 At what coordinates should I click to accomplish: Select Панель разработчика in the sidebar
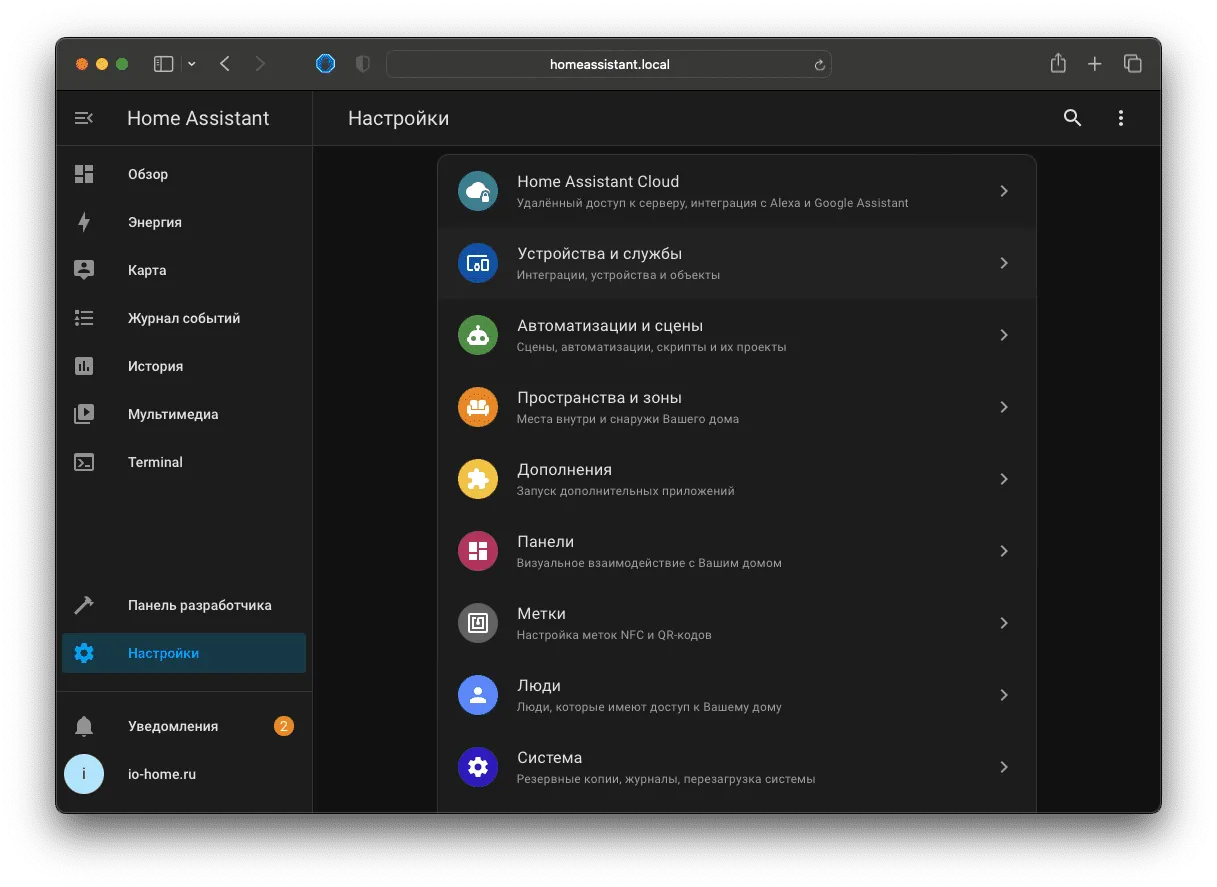pos(184,605)
